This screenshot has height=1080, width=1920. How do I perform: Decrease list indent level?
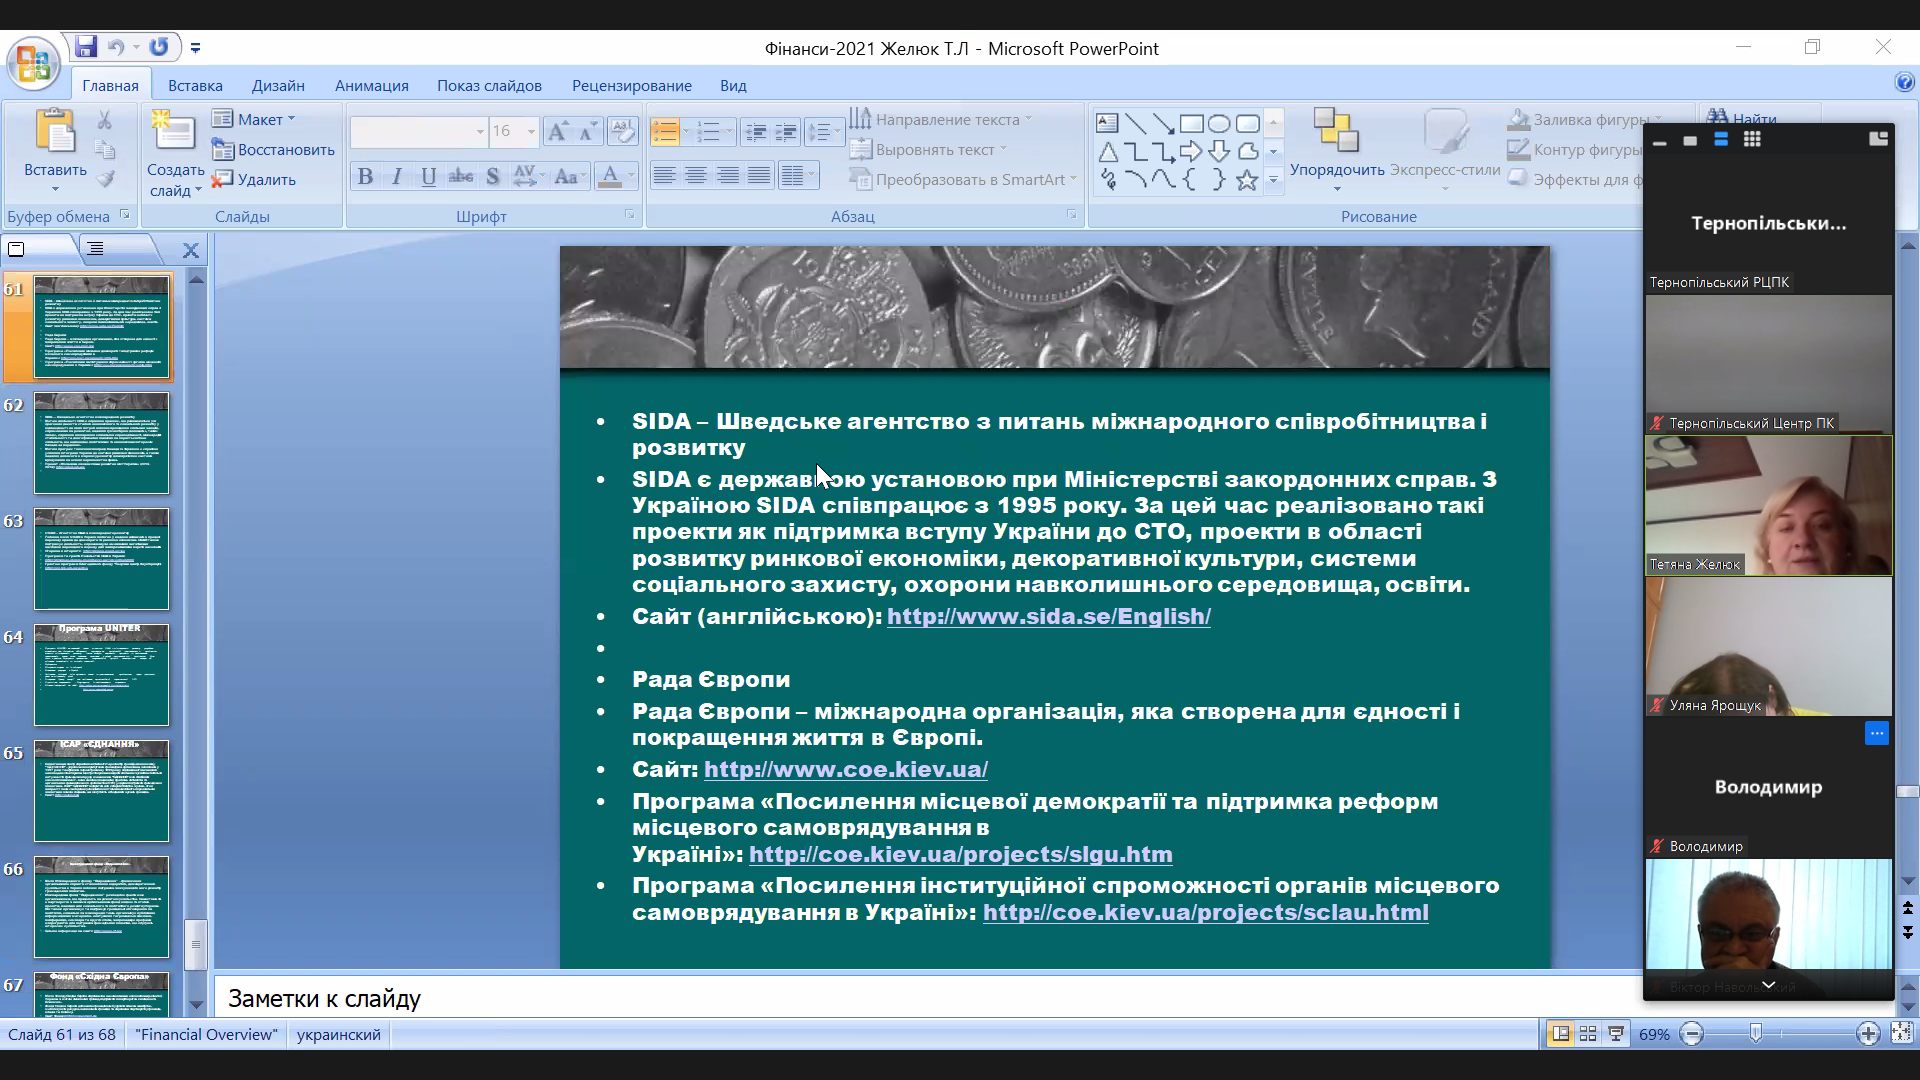tap(757, 131)
